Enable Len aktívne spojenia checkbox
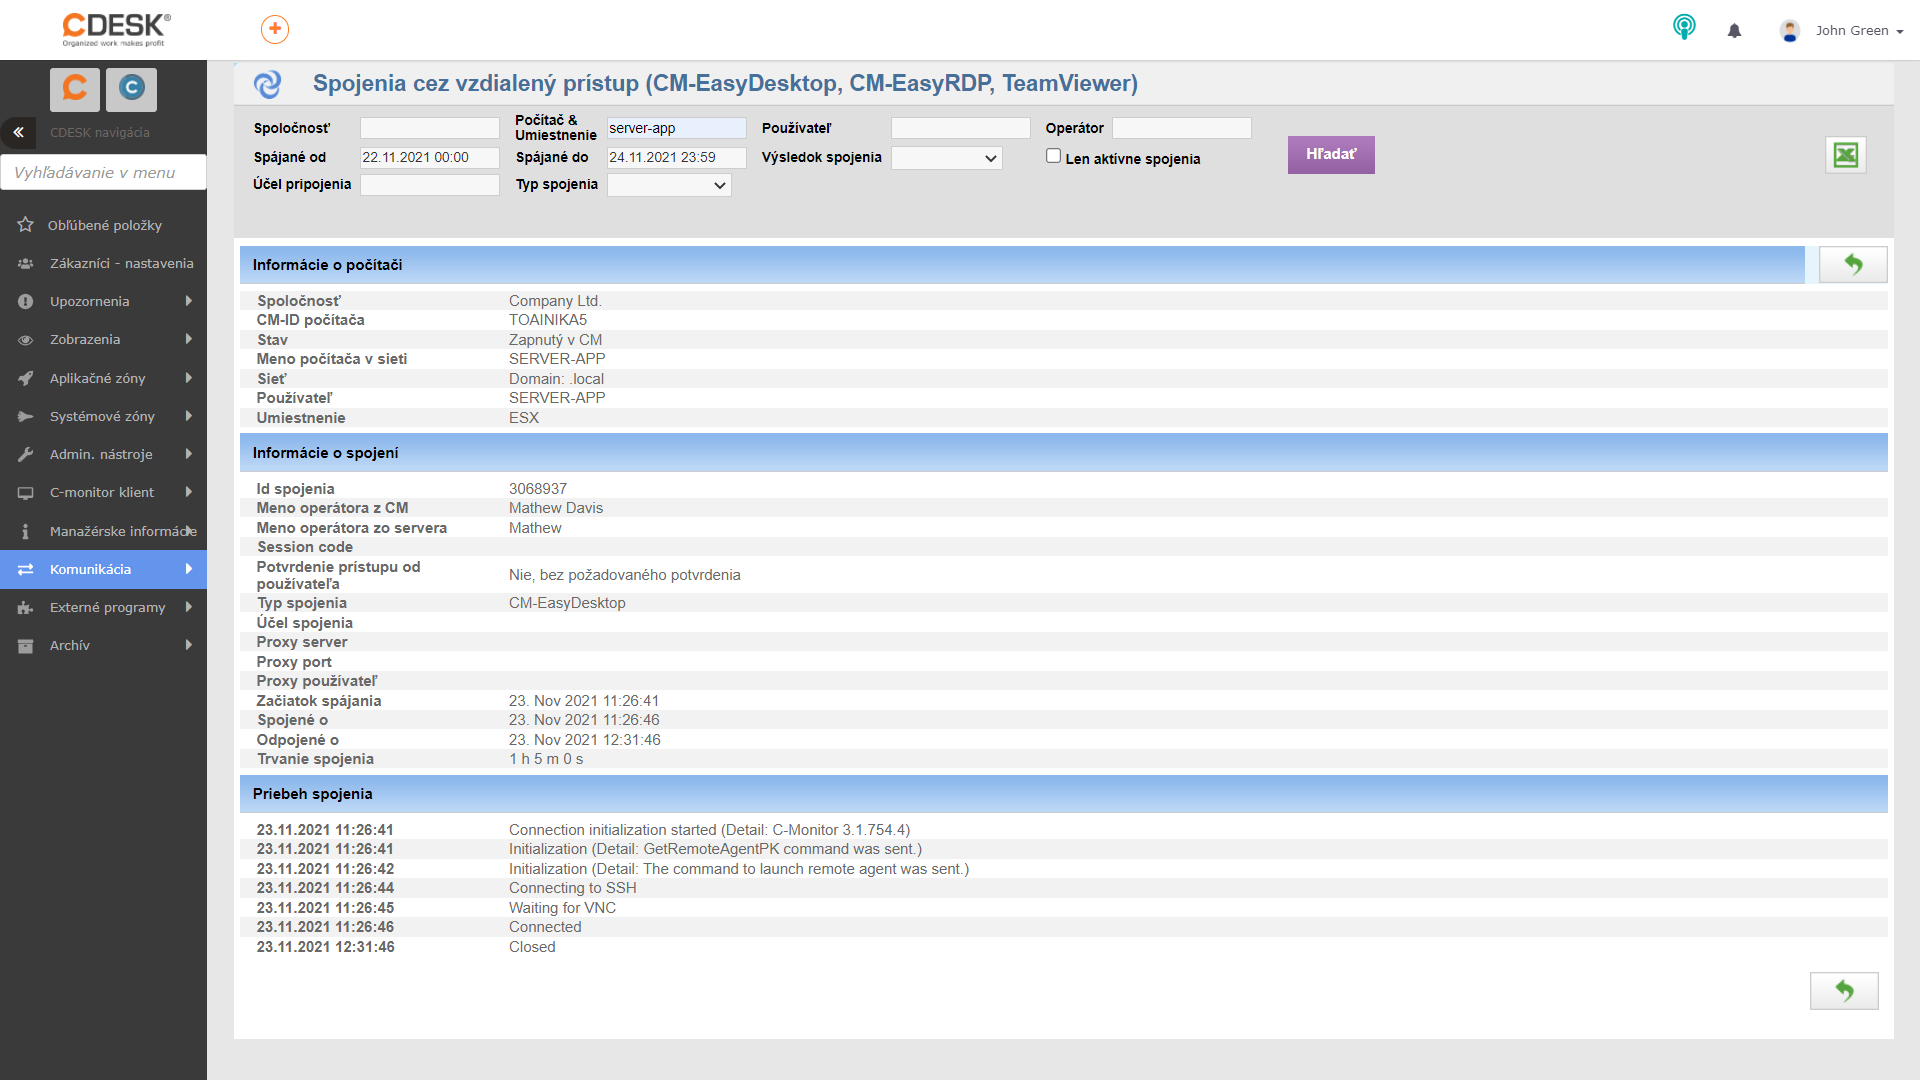The height and width of the screenshot is (1080, 1920). click(1053, 156)
